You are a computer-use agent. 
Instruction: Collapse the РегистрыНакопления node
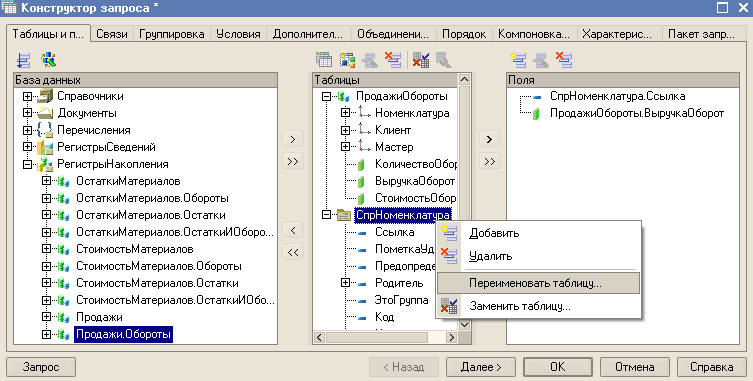tap(27, 164)
